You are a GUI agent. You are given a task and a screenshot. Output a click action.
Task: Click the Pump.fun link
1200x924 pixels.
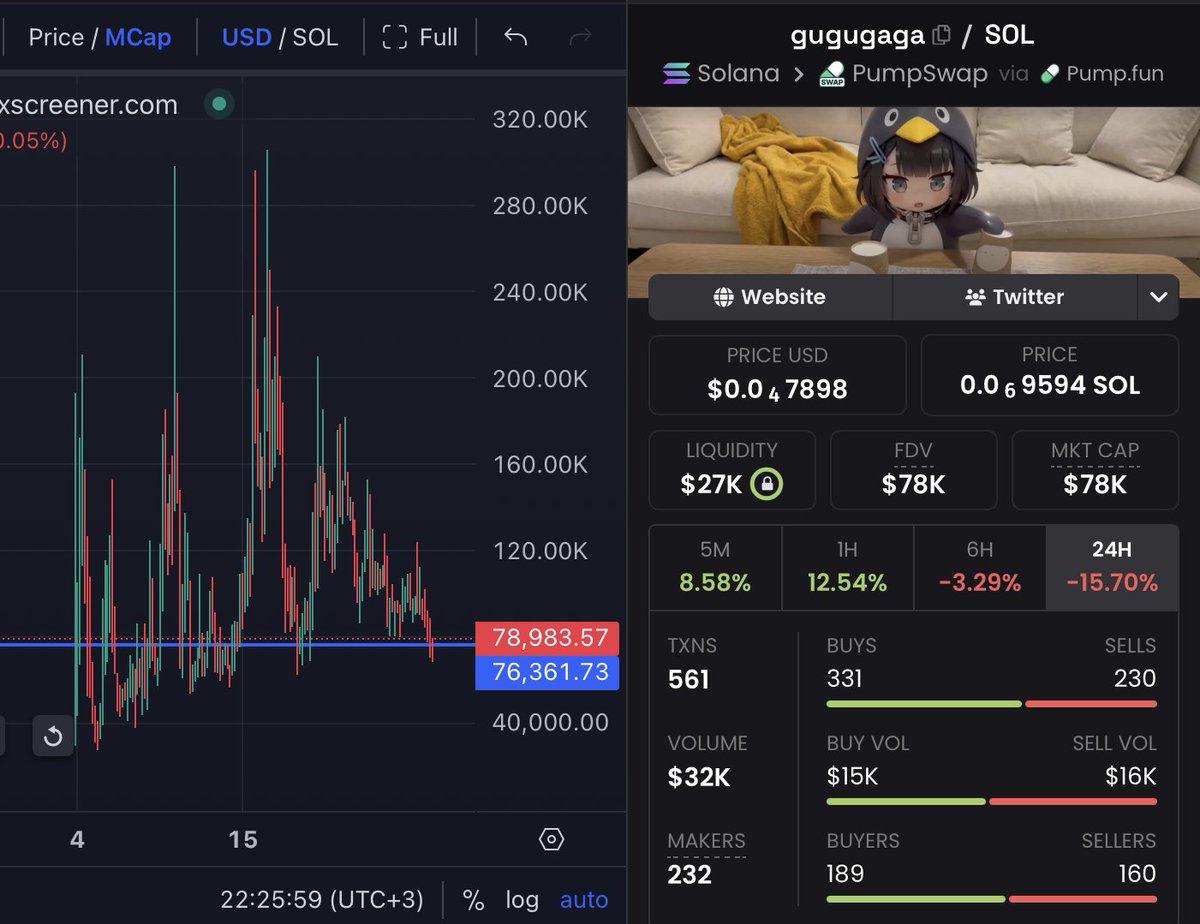1102,74
